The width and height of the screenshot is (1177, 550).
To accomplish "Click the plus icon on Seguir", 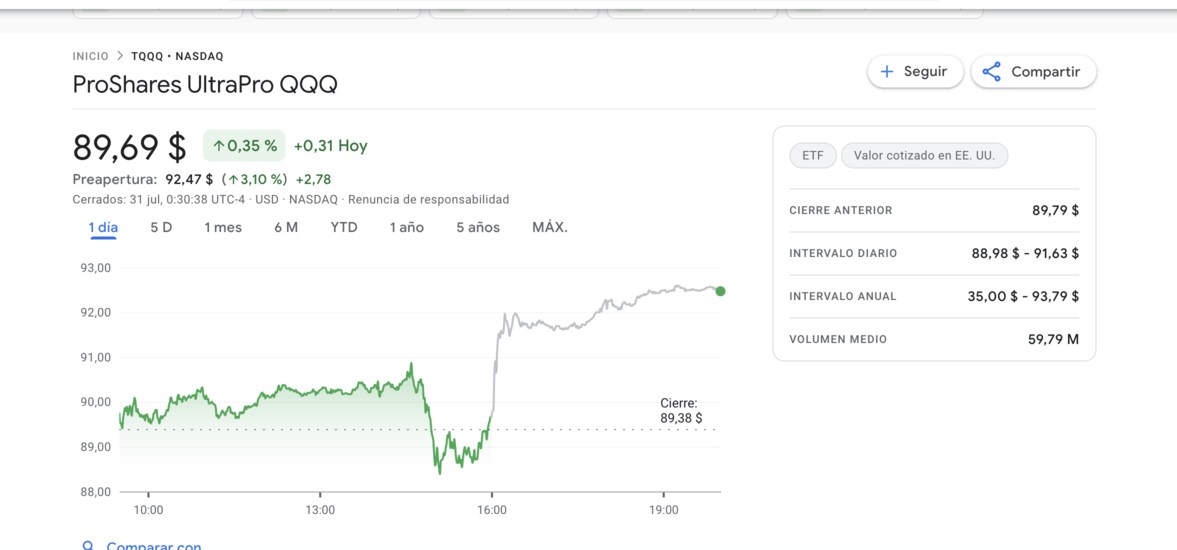I will click(x=887, y=72).
